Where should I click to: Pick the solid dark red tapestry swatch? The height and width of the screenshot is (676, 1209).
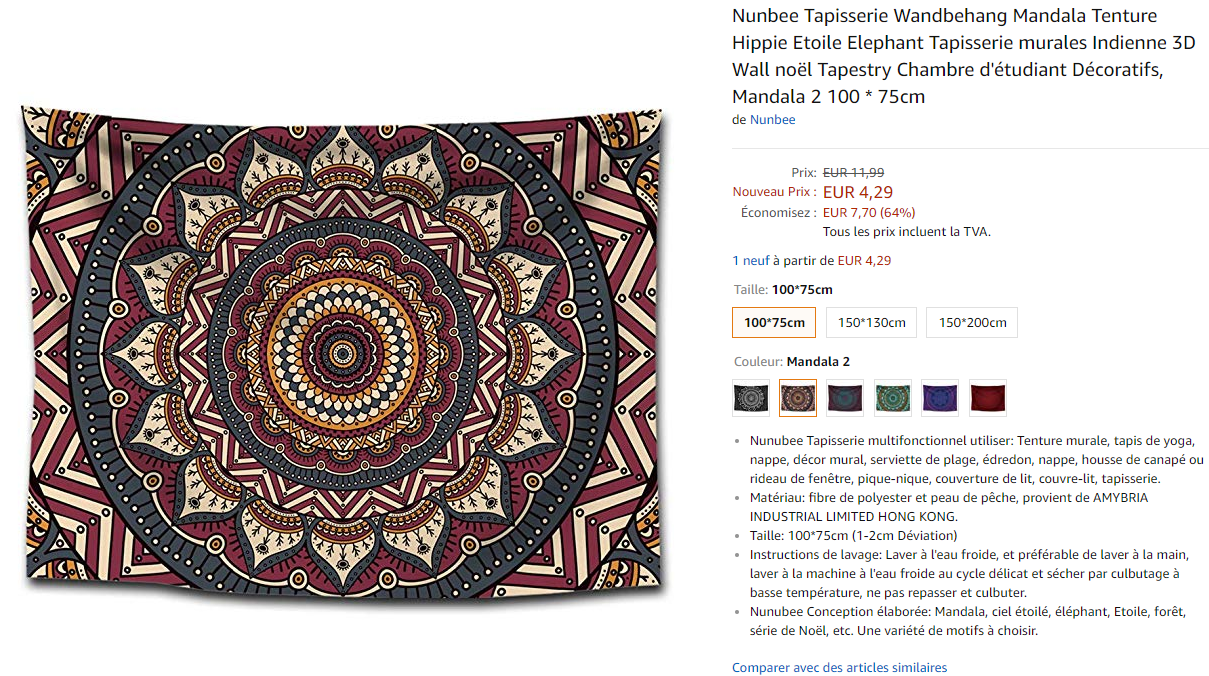tap(988, 398)
